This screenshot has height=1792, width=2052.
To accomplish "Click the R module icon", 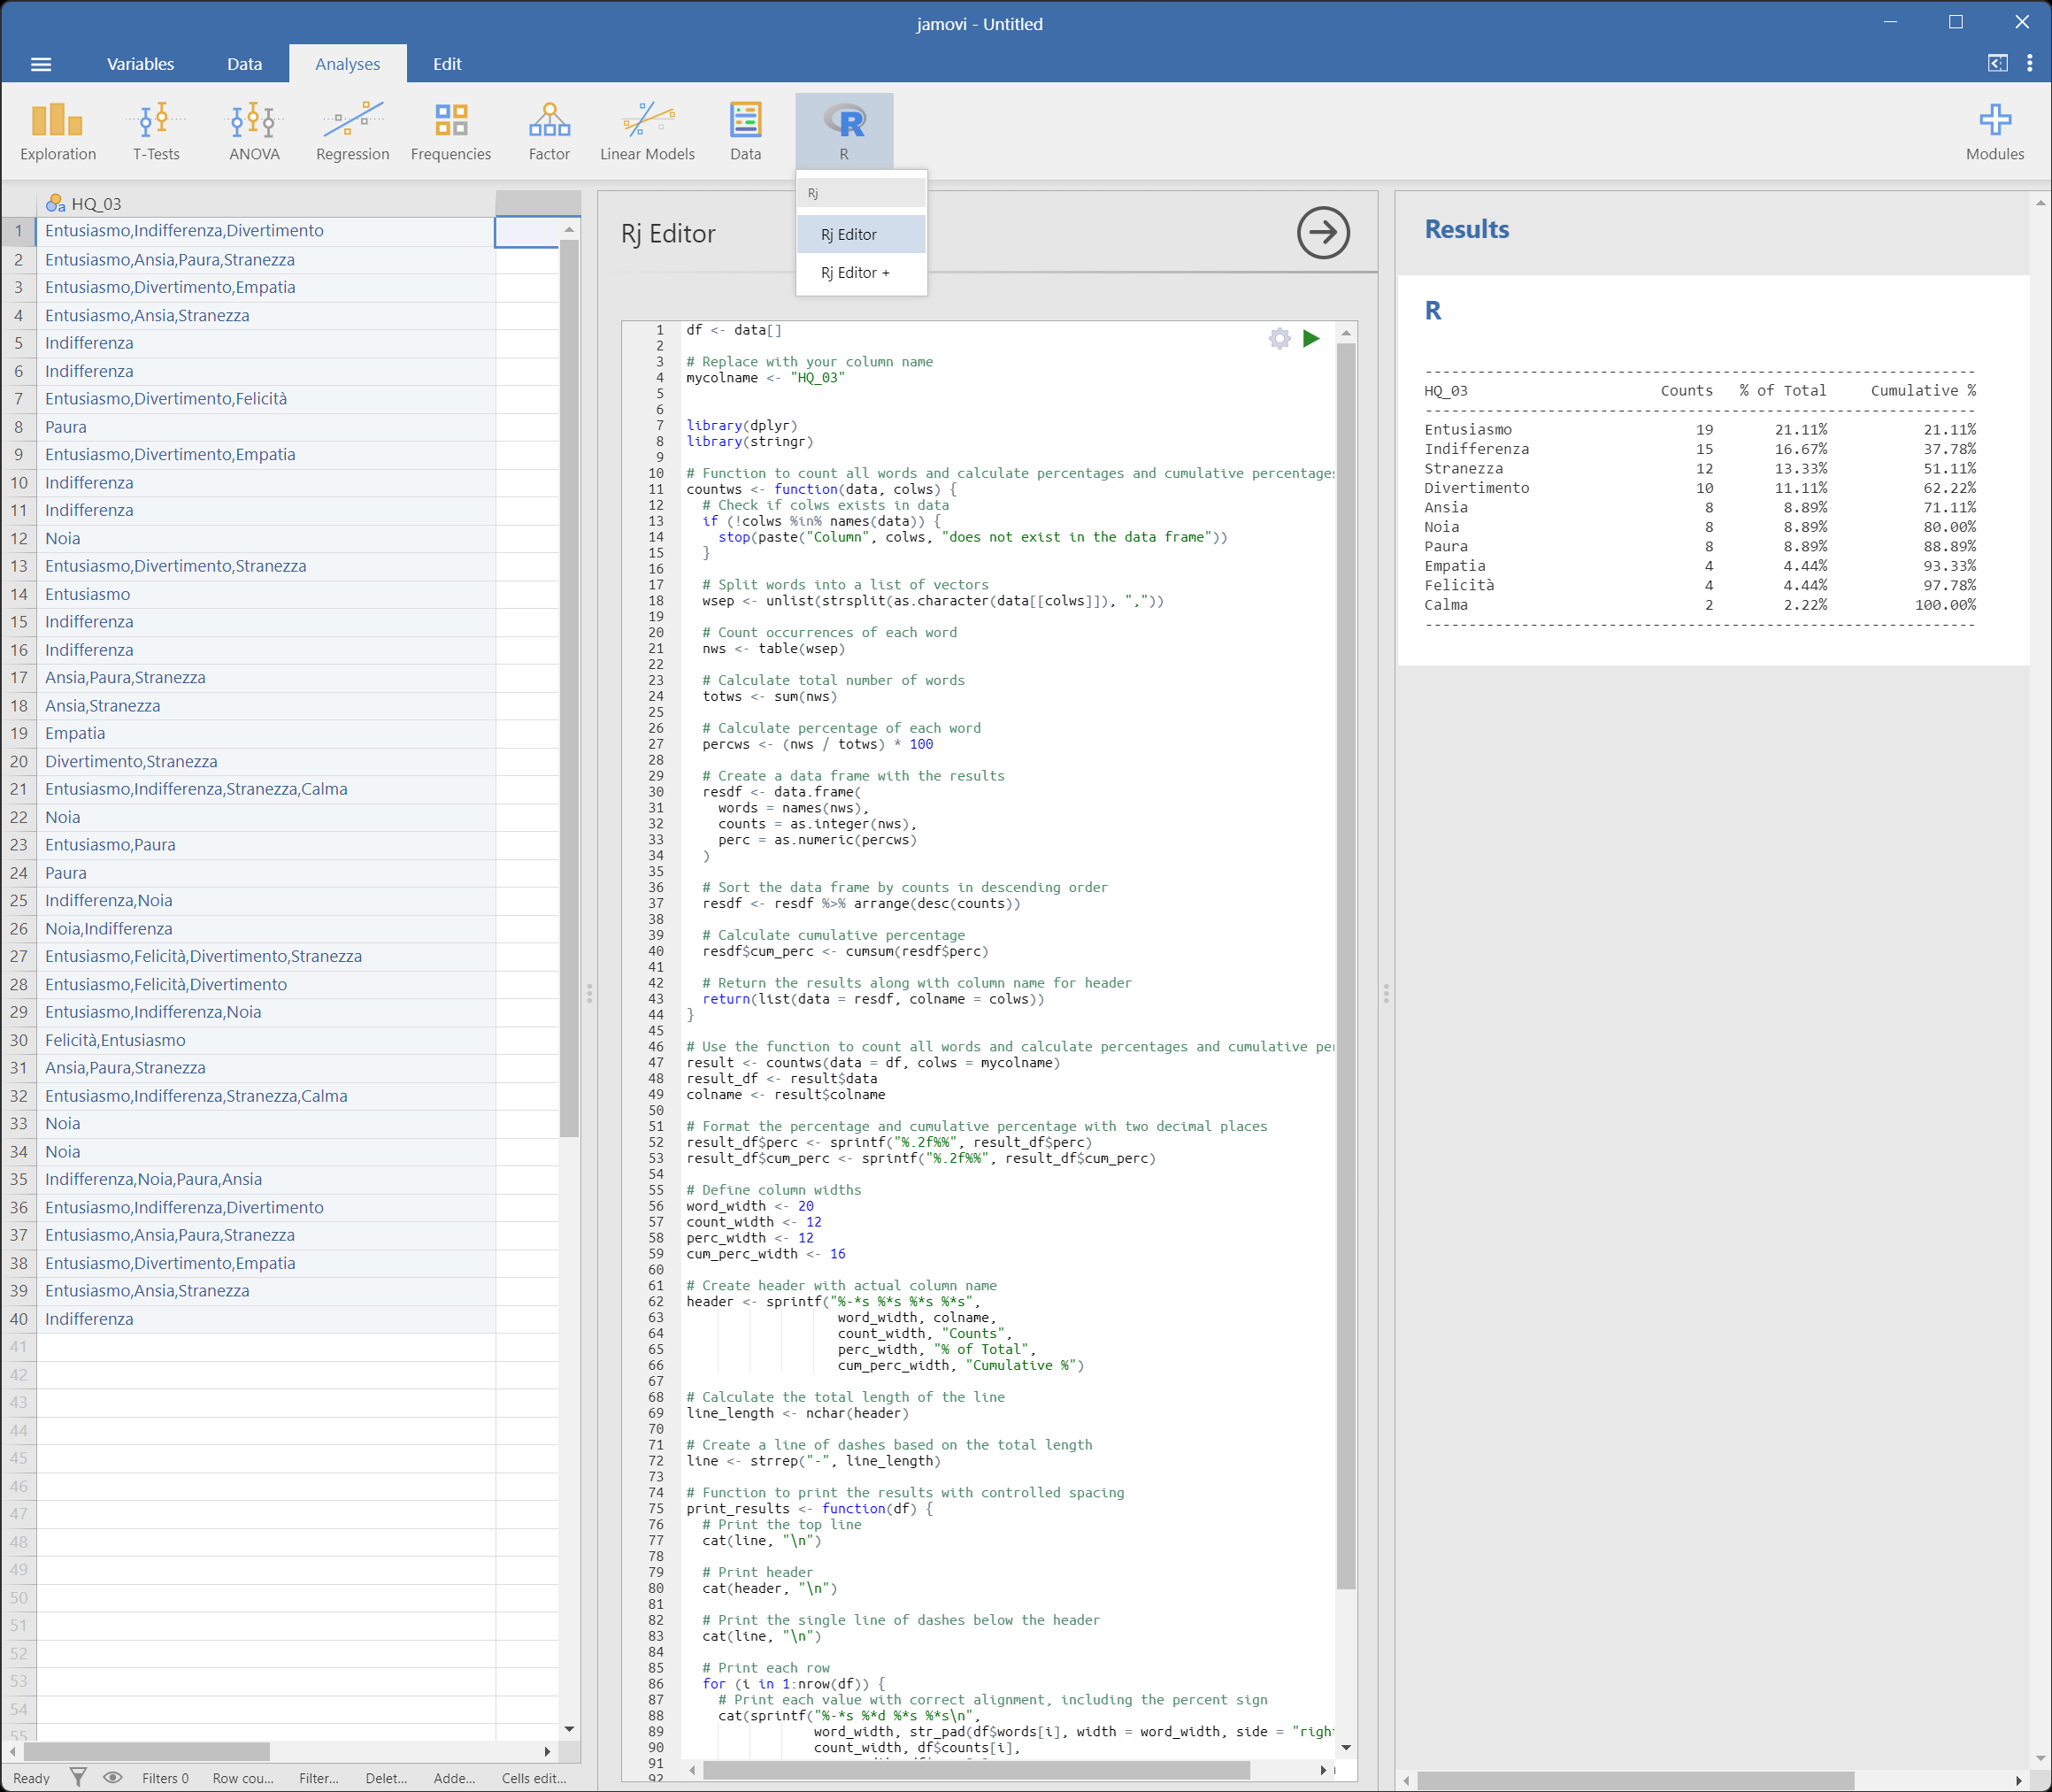I will (x=844, y=130).
